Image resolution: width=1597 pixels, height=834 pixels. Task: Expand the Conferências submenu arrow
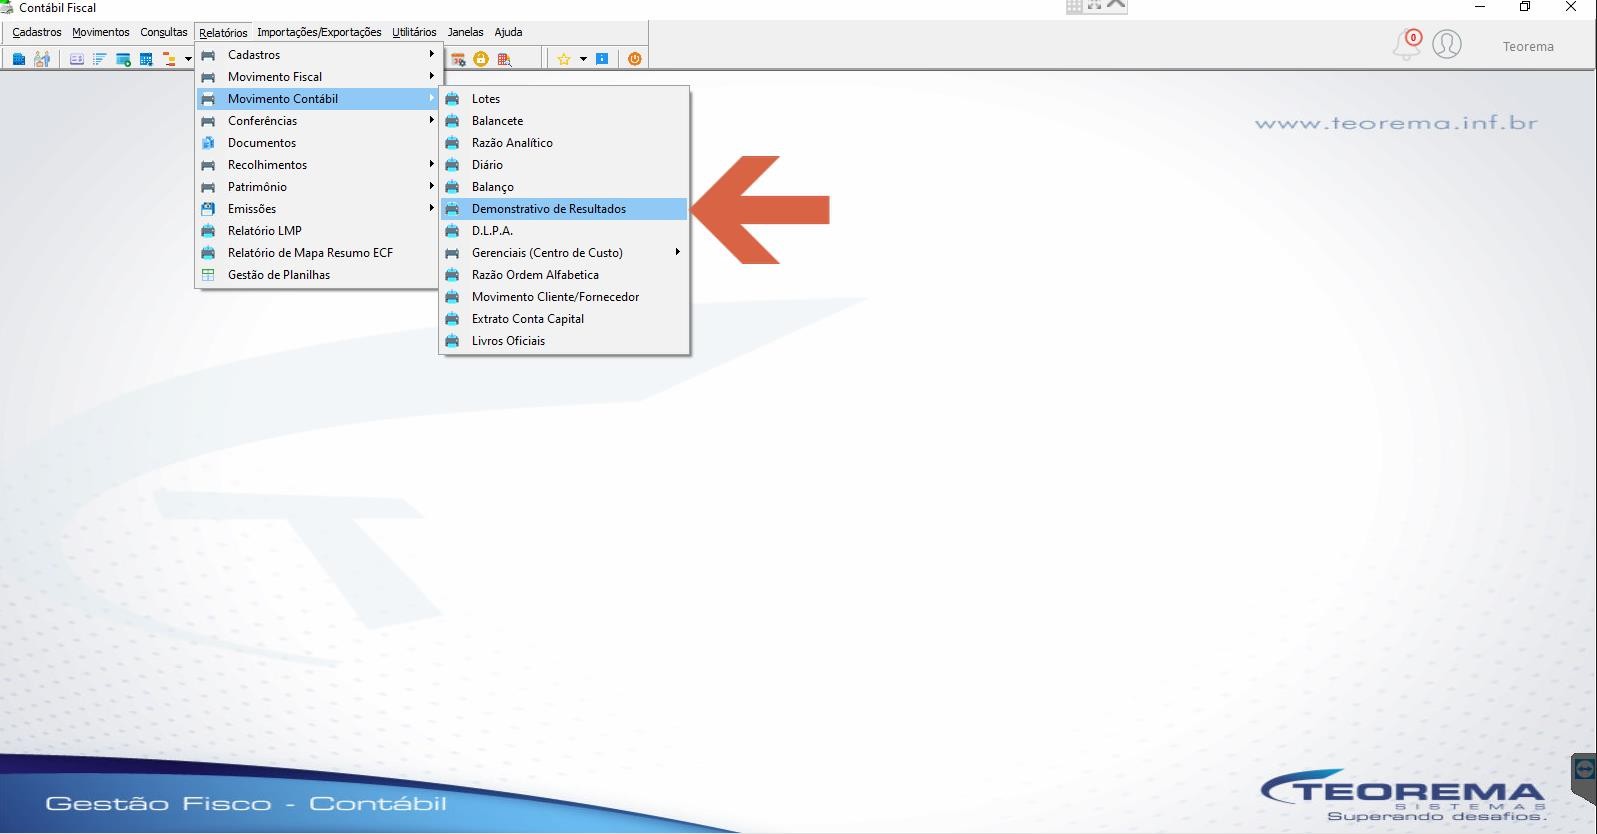pyautogui.click(x=432, y=120)
